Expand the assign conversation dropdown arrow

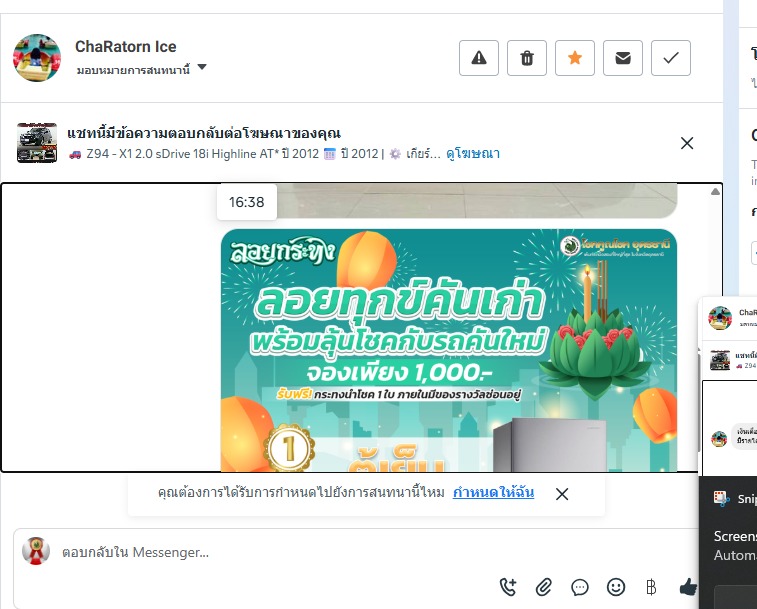tap(202, 67)
